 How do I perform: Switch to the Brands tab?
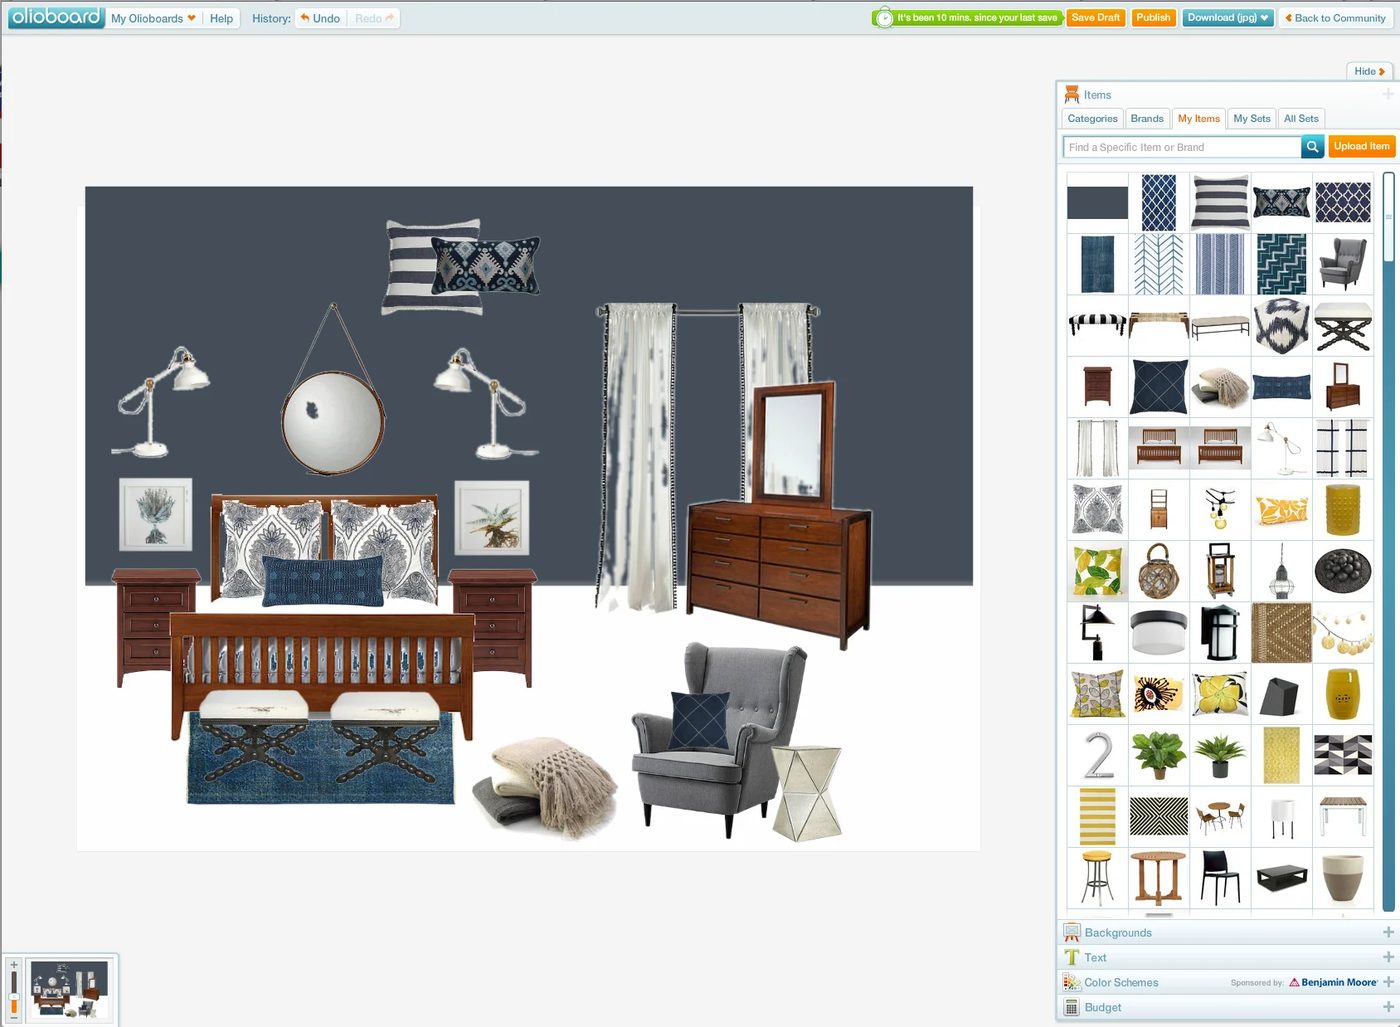click(1147, 118)
